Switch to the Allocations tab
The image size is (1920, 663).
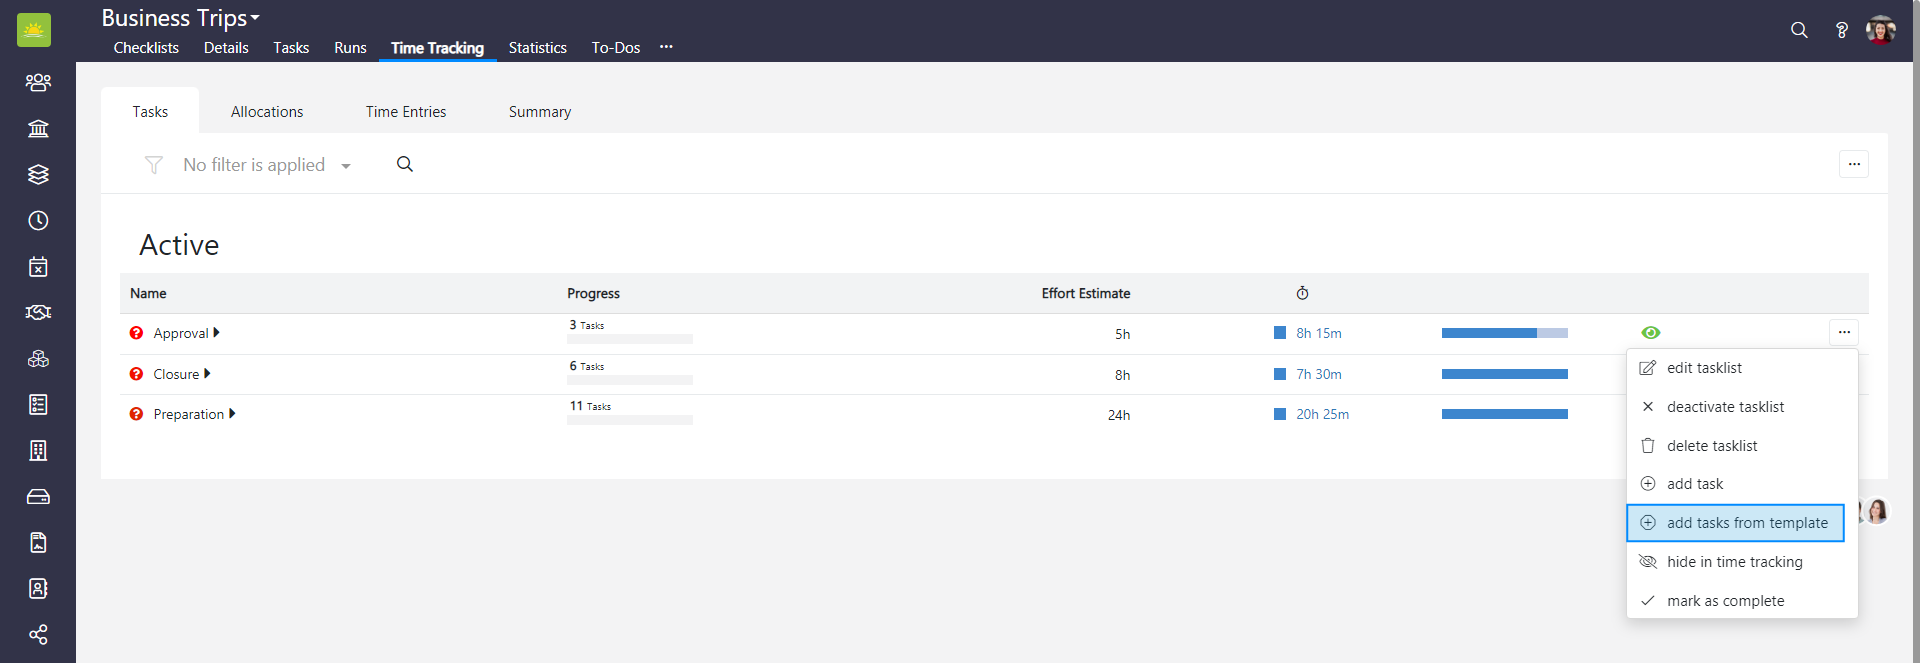pyautogui.click(x=267, y=112)
